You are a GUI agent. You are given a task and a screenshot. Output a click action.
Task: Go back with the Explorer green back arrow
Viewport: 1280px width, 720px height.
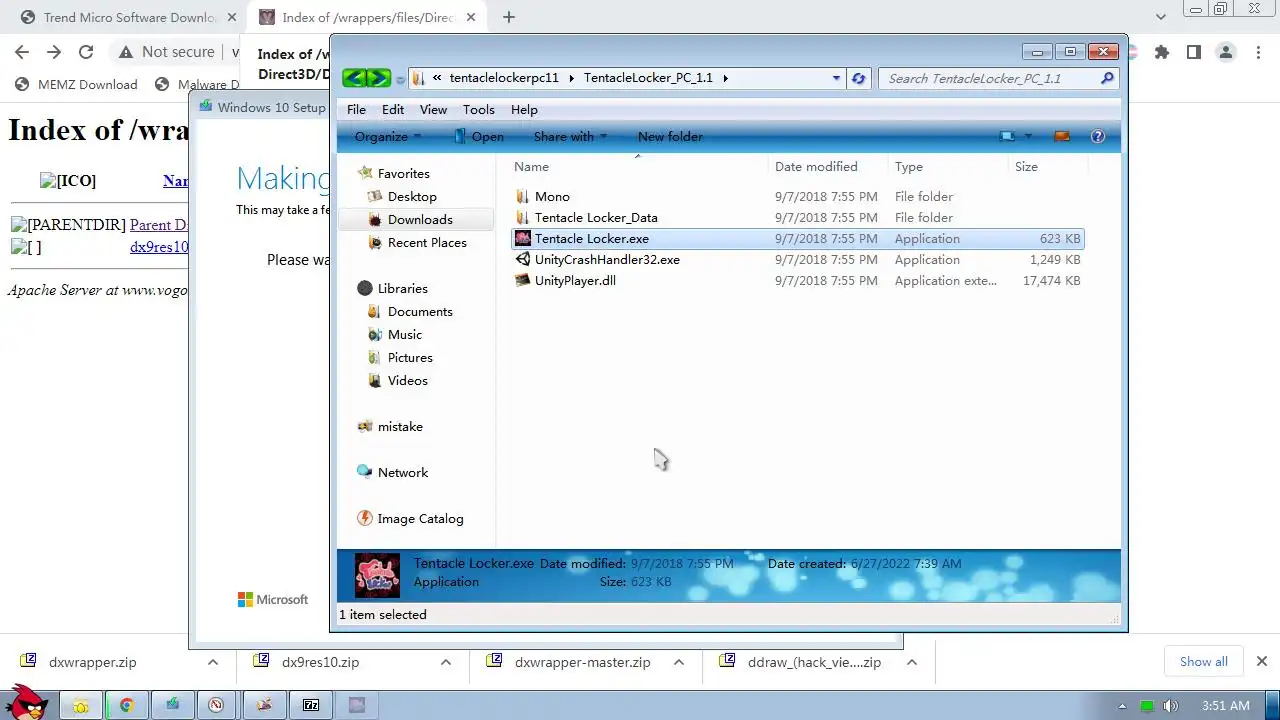pyautogui.click(x=354, y=78)
